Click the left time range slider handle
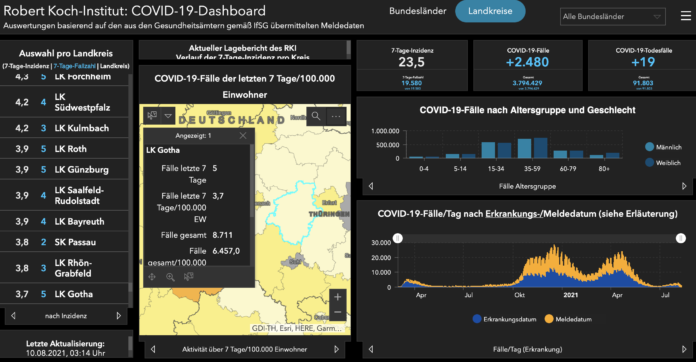Image resolution: width=696 pixels, height=362 pixels. tap(398, 238)
